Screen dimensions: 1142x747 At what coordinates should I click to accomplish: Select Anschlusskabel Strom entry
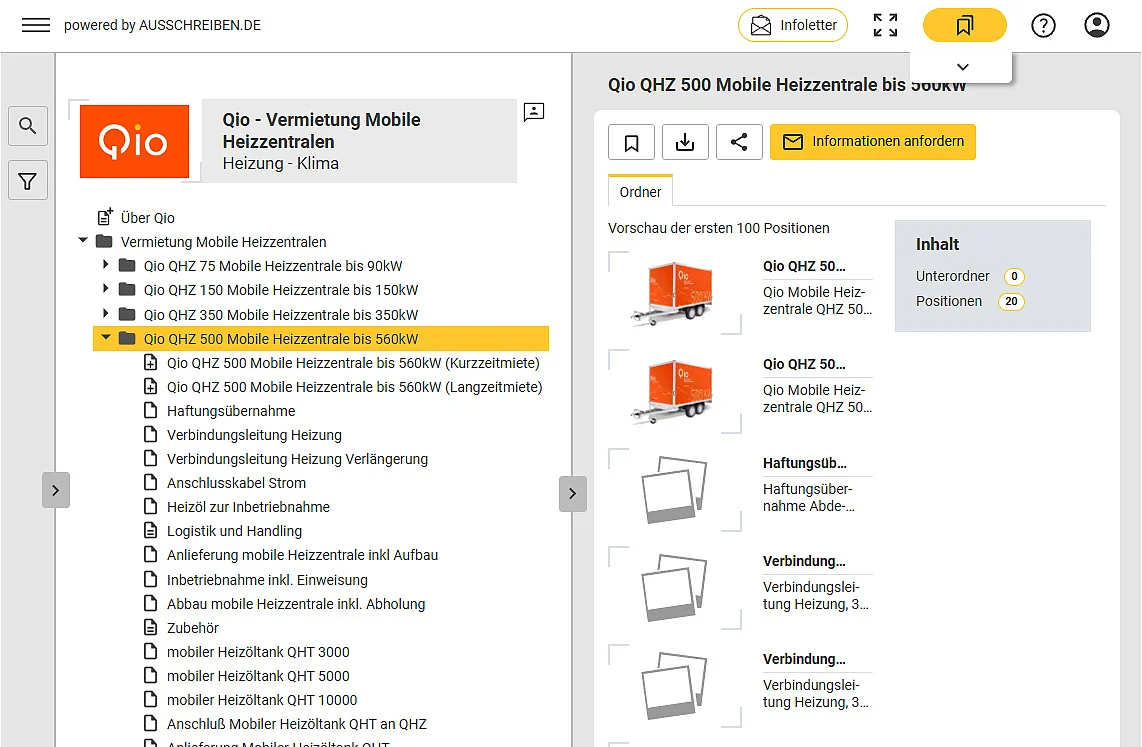(236, 483)
